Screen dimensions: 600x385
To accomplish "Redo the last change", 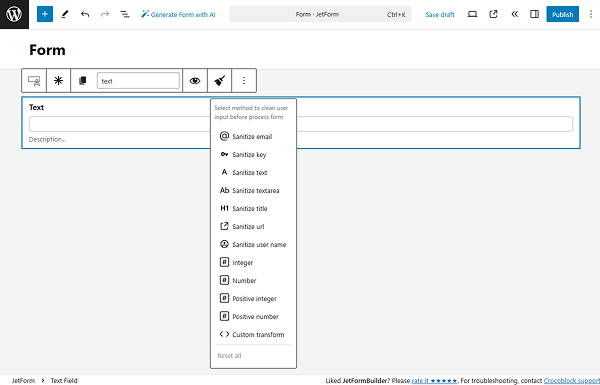I will pyautogui.click(x=105, y=14).
